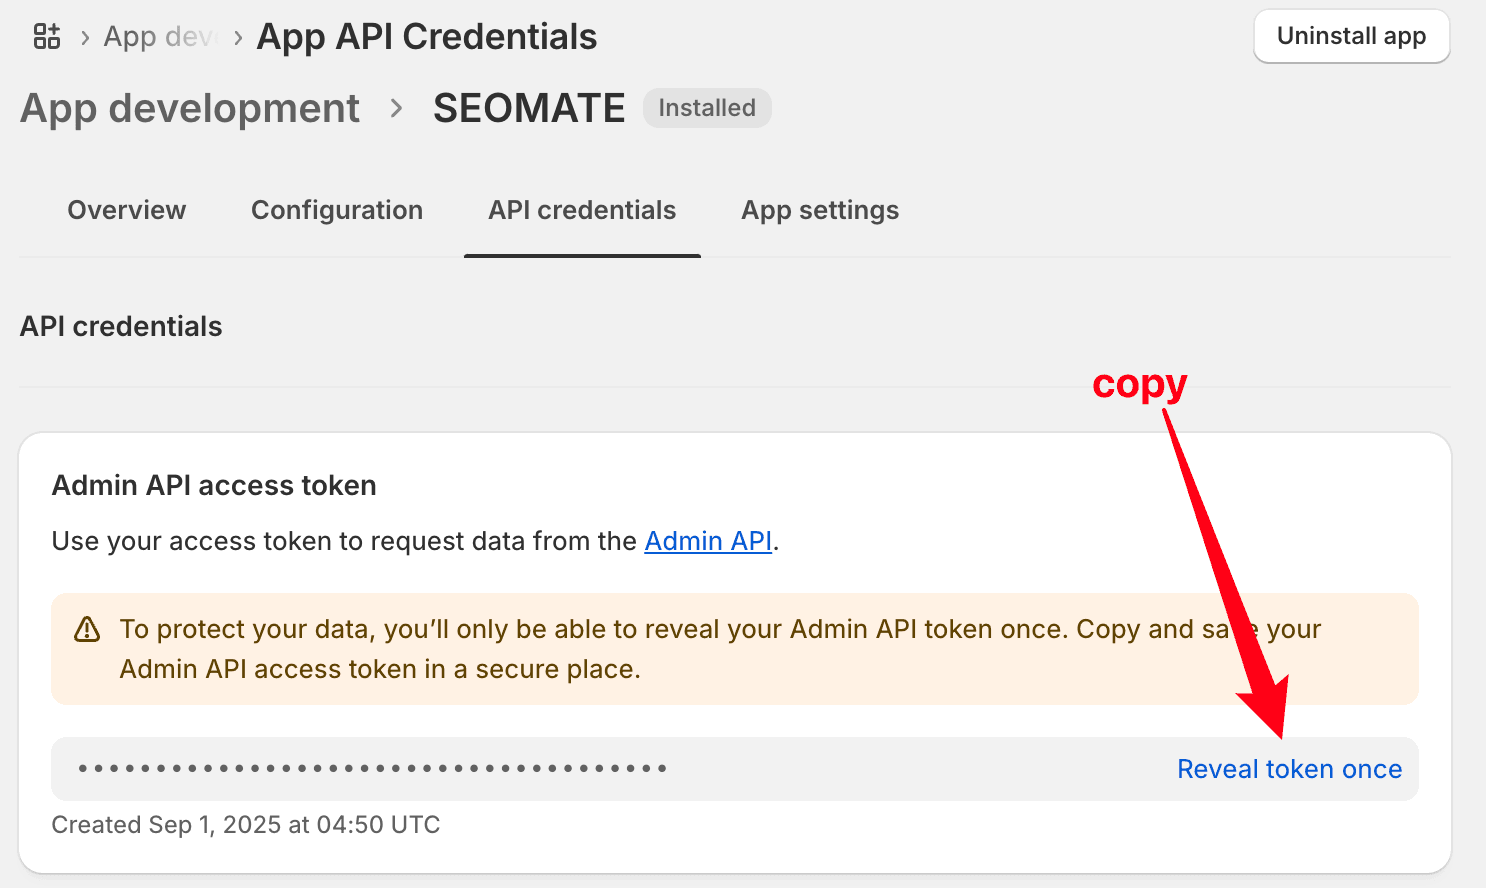Image resolution: width=1486 pixels, height=888 pixels.
Task: Click the App development heading link
Action: pos(190,108)
